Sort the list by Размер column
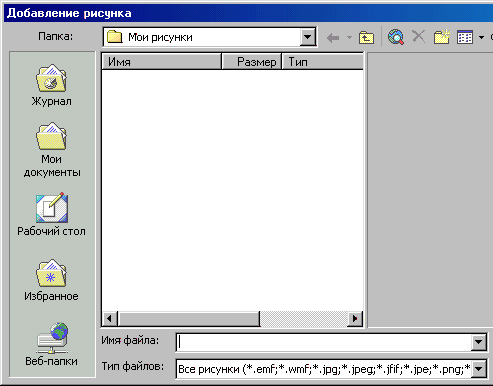This screenshot has height=386, width=493. pos(251,62)
